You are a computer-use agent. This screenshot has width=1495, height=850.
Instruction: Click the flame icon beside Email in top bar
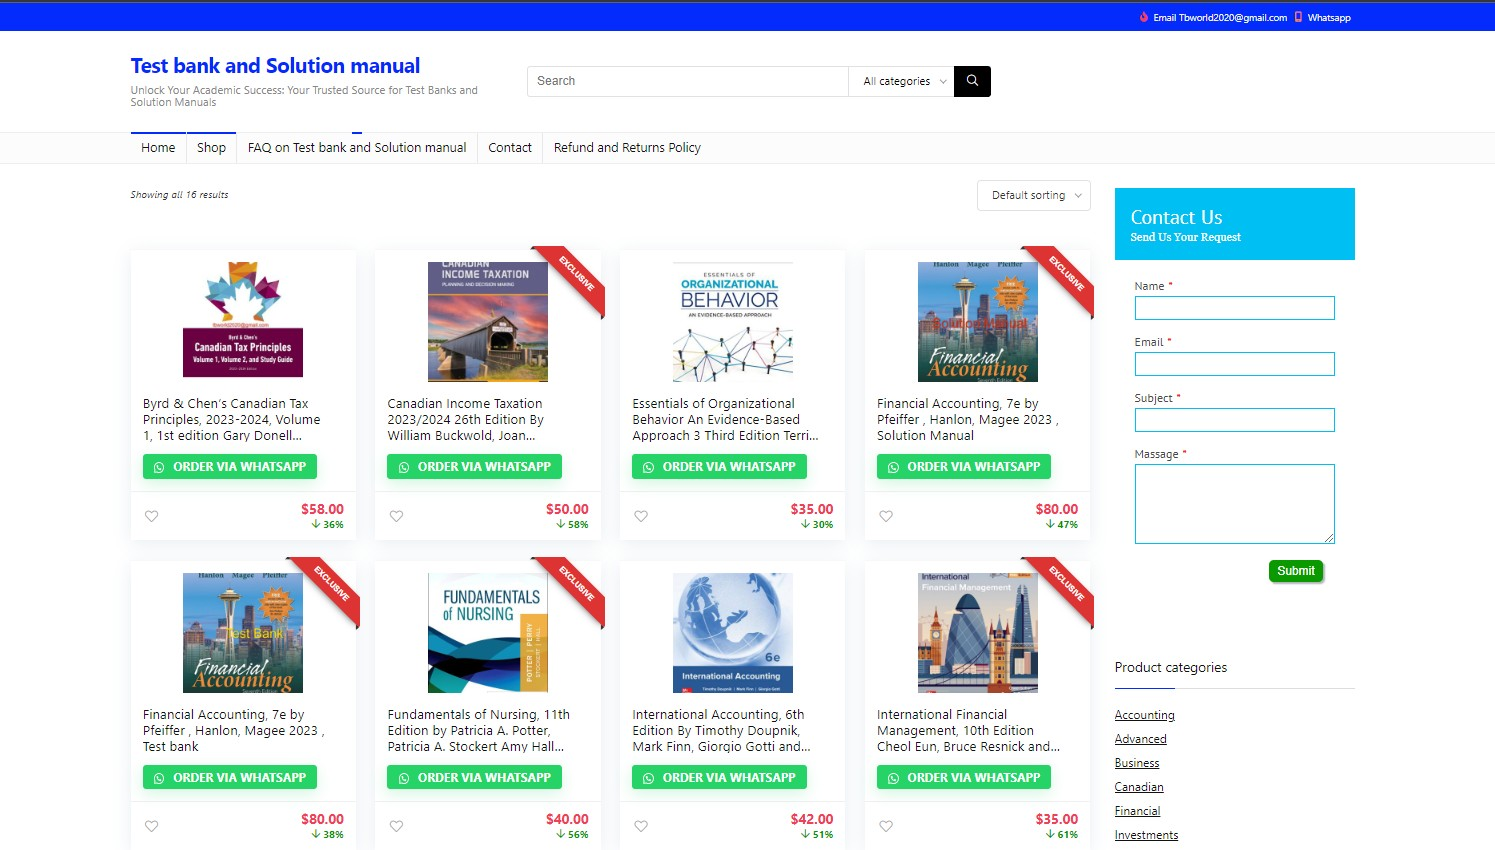tap(1144, 17)
